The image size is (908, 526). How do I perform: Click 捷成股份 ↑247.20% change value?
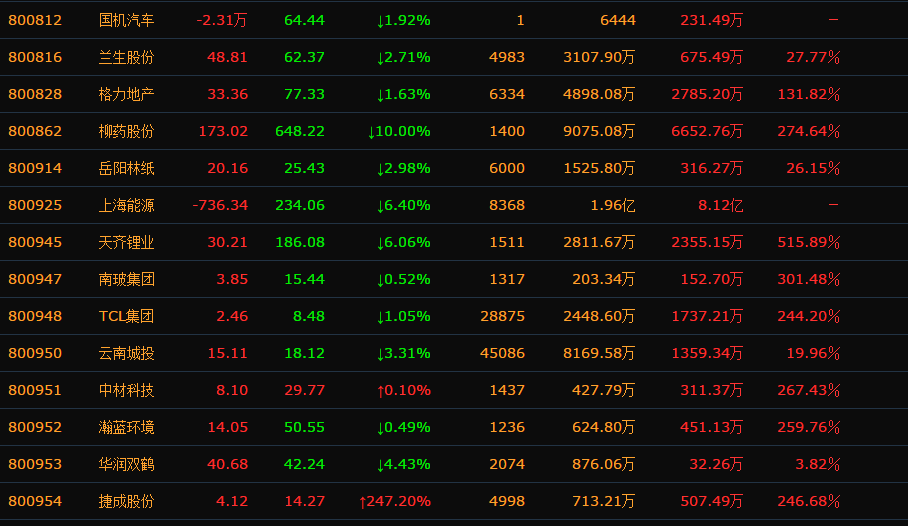pos(394,501)
